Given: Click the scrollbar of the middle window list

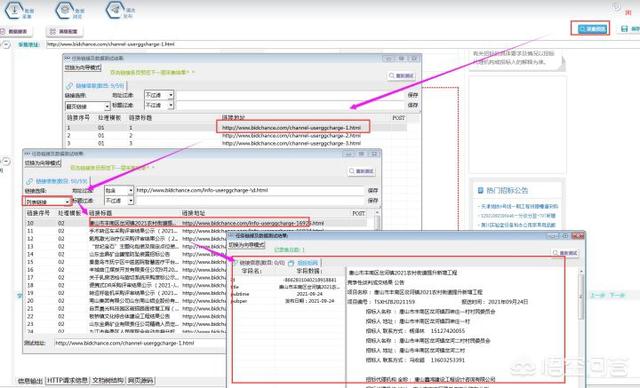Looking at the screenshot, I should click(378, 222).
